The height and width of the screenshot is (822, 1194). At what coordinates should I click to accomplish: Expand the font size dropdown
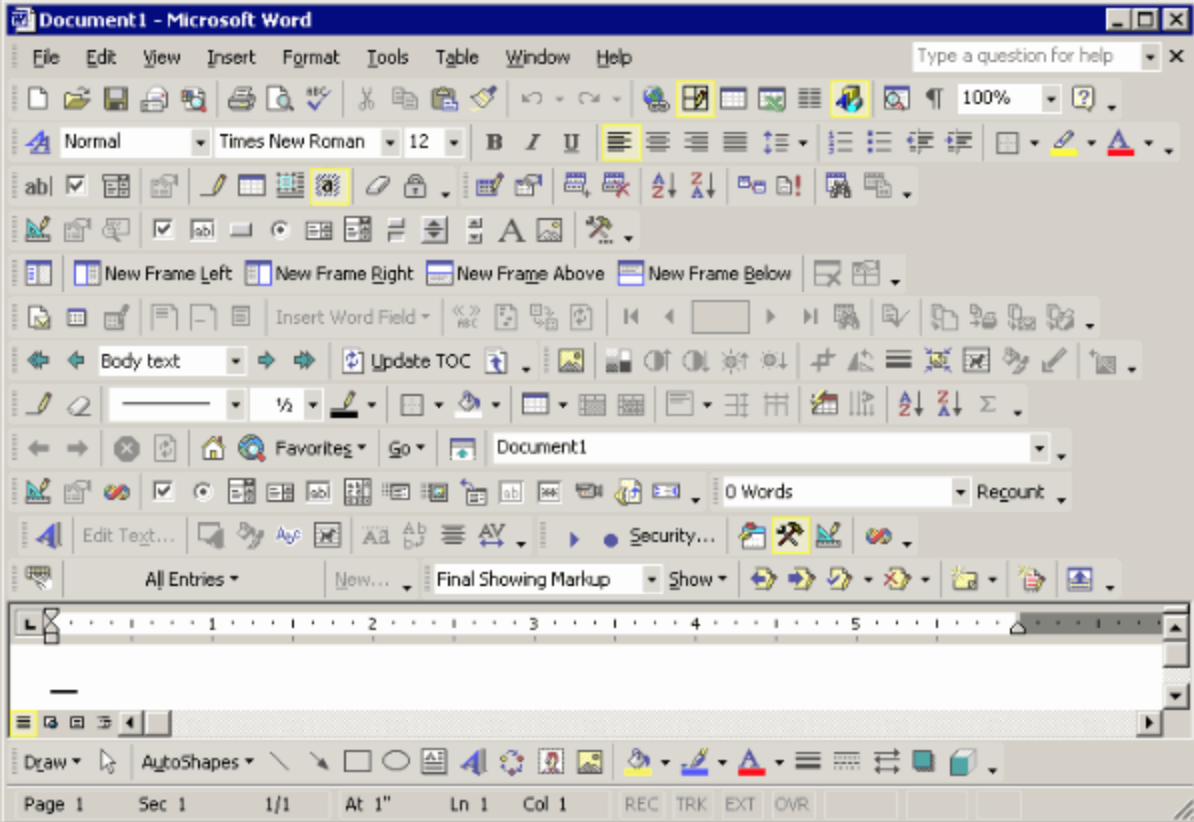[455, 142]
